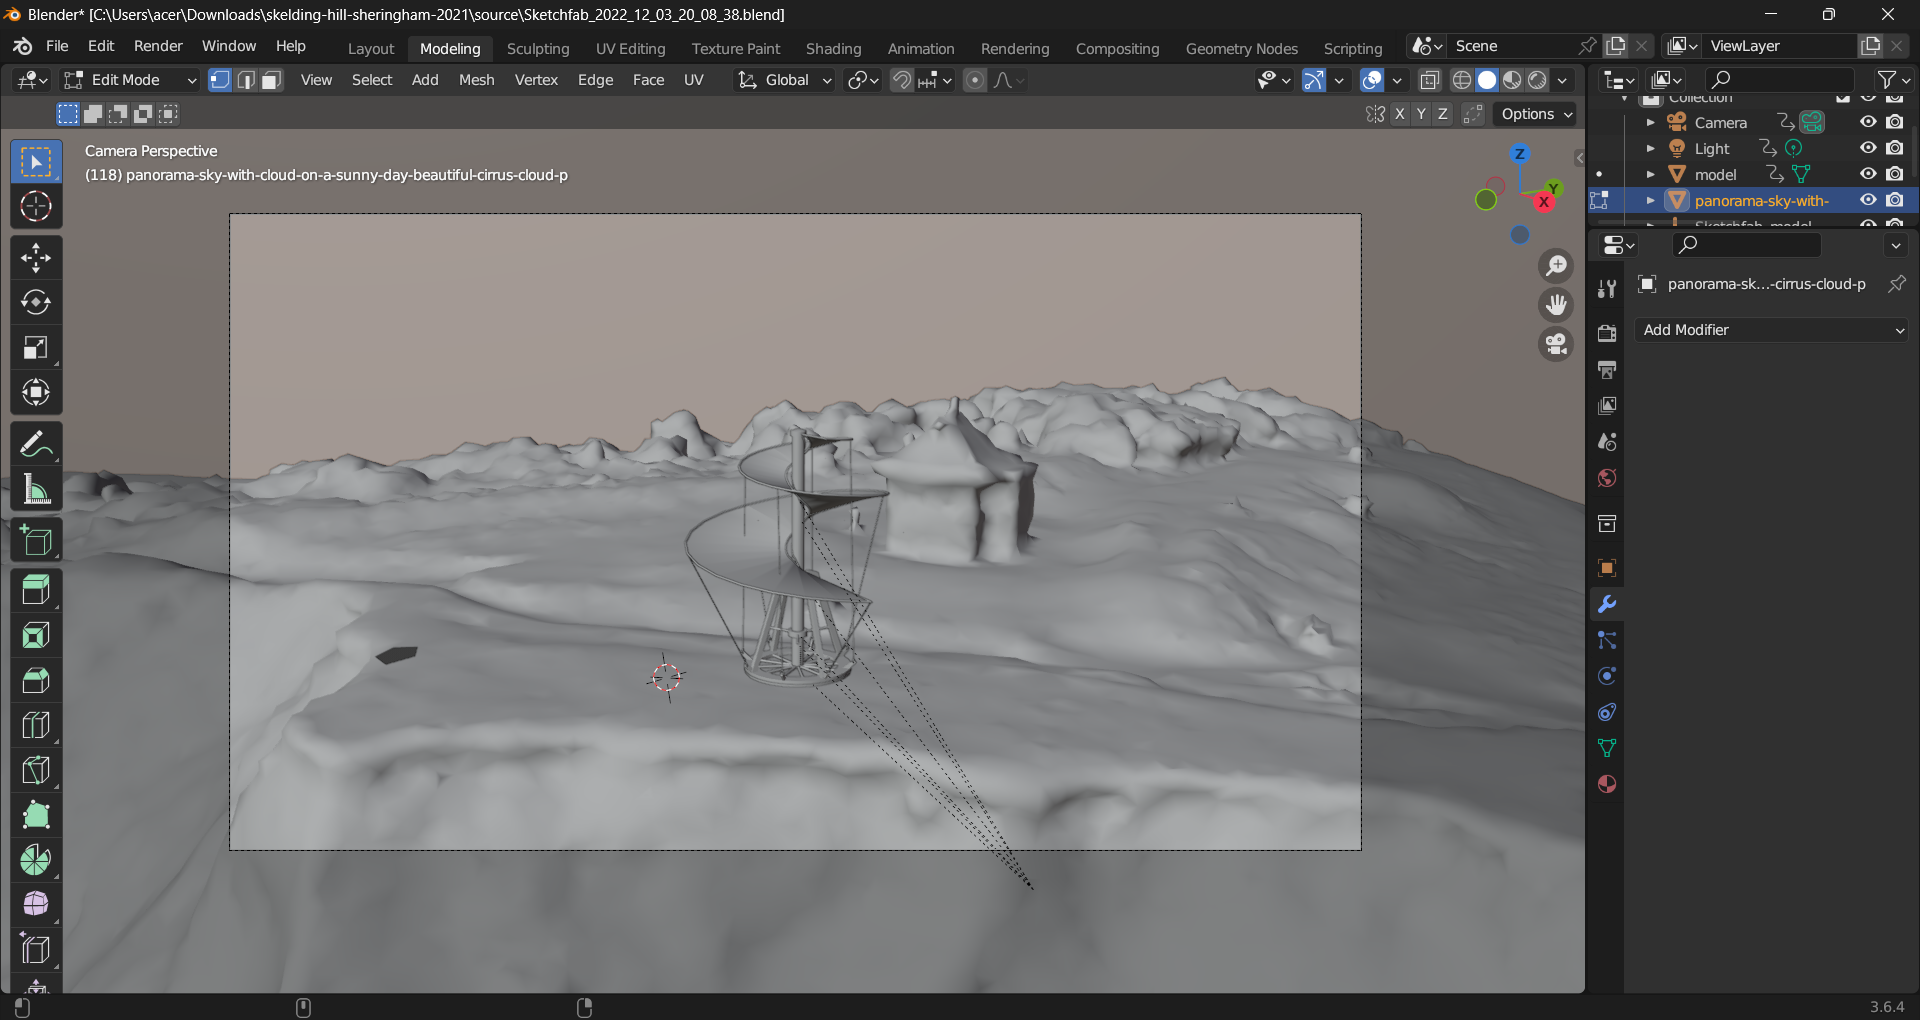
Task: Open the Render properties tab
Action: click(1607, 333)
